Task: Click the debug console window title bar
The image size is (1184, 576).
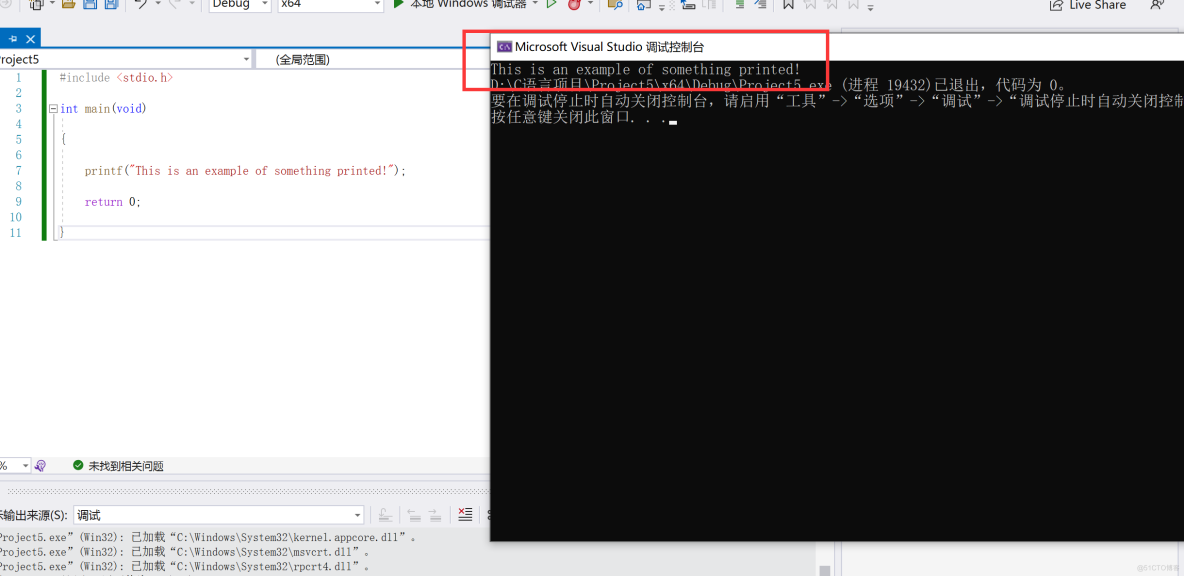Action: (837, 47)
